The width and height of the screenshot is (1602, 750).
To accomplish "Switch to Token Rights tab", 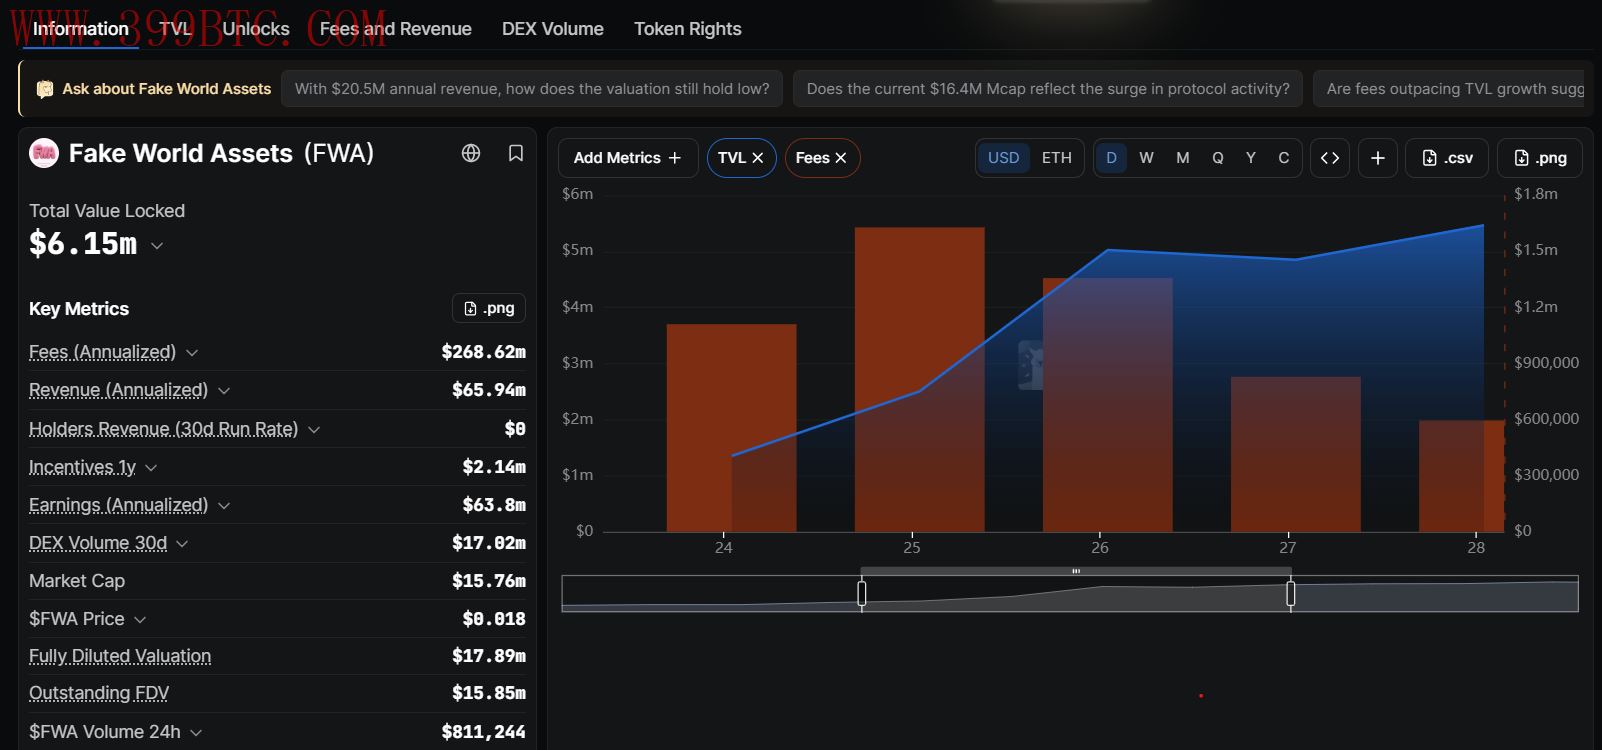I will point(688,29).
